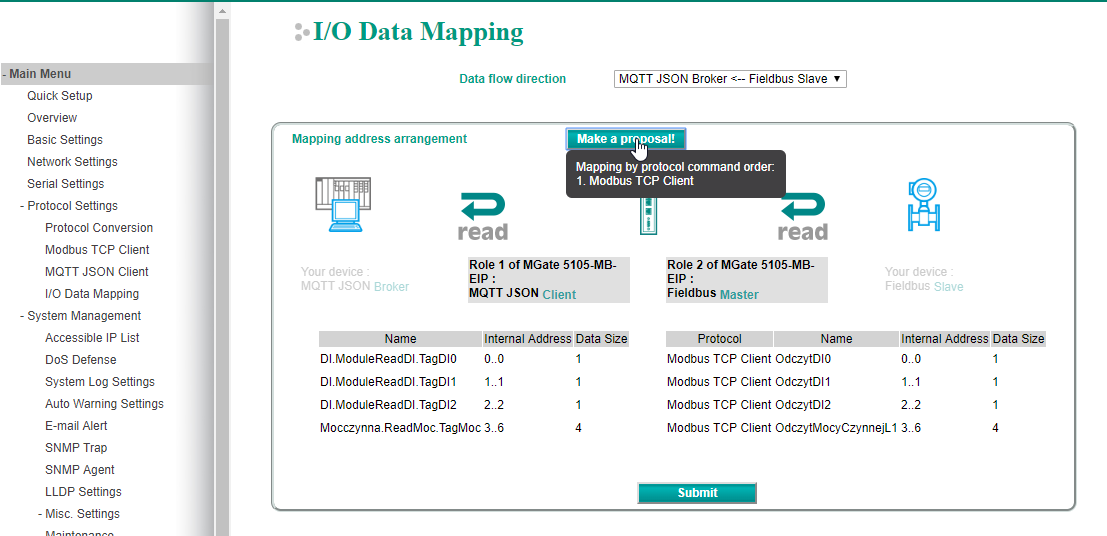Click the left green read arrow icon
The height and width of the screenshot is (536, 1107).
[x=483, y=217]
